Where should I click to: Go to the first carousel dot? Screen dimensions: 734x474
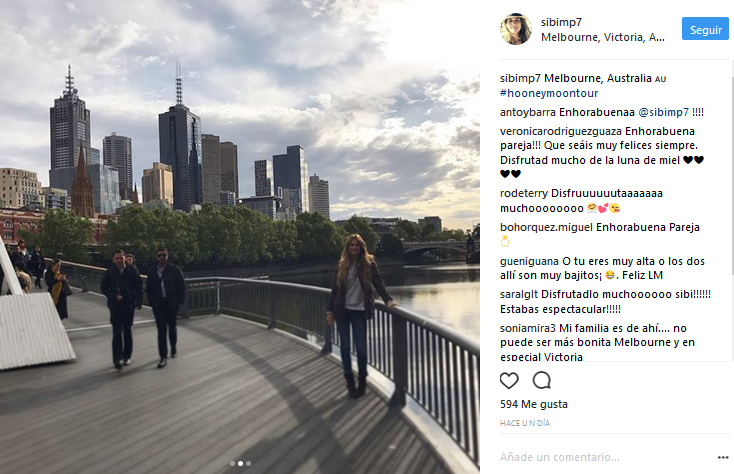coord(232,463)
